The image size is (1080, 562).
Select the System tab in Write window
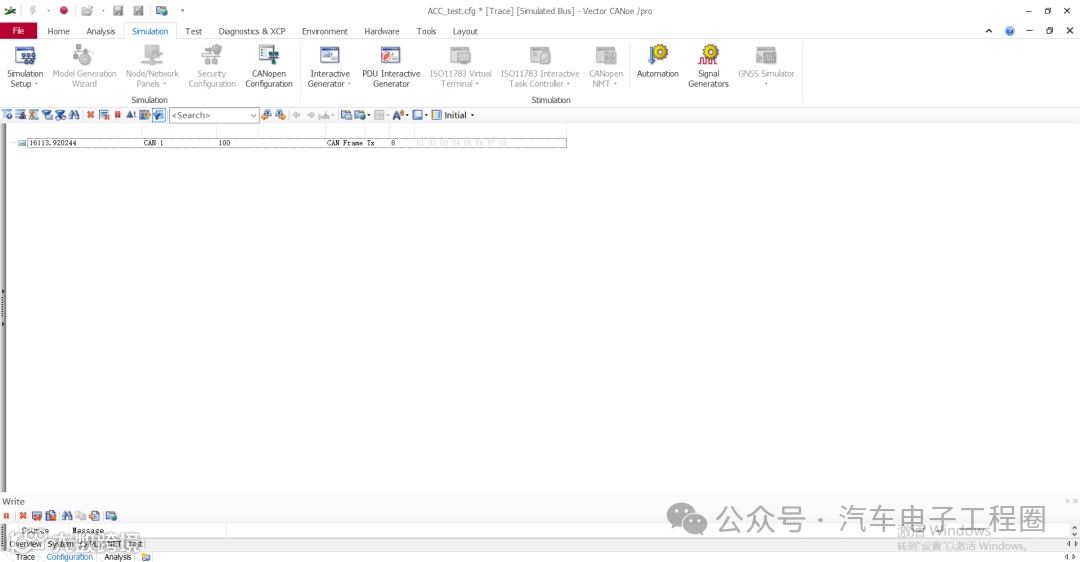pos(61,544)
